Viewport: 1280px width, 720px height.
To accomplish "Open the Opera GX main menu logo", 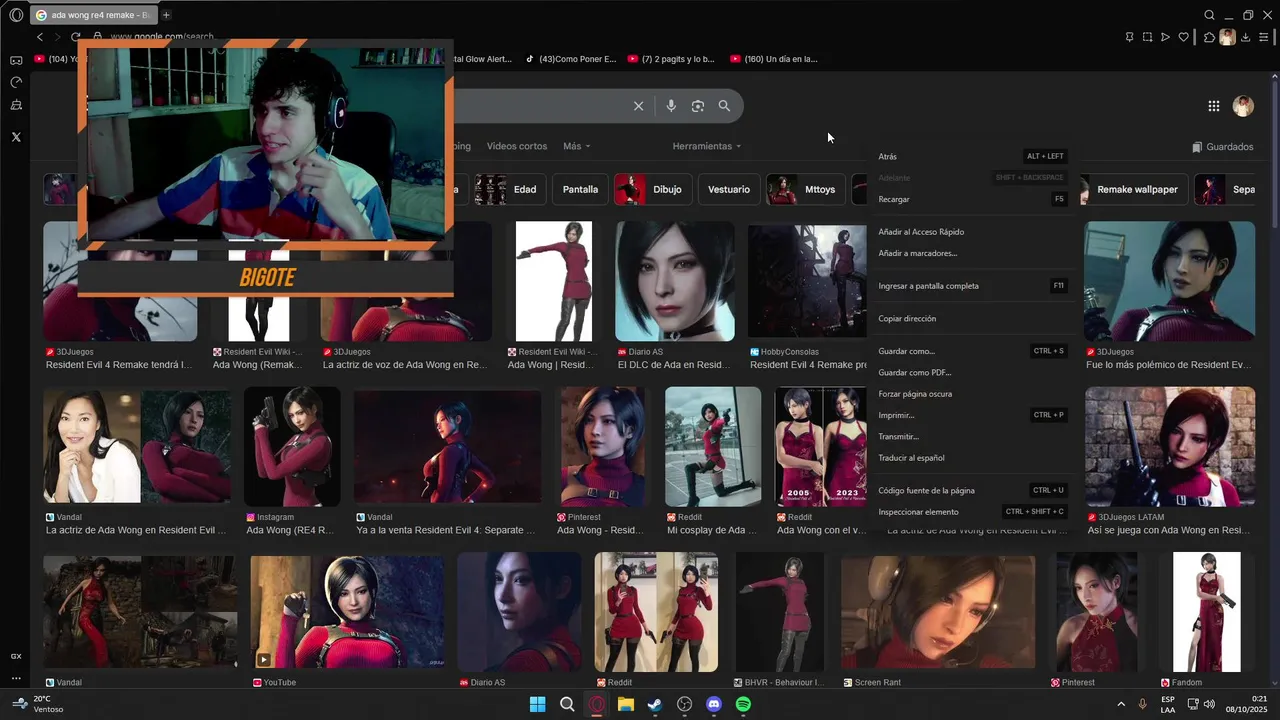I will click(16, 15).
